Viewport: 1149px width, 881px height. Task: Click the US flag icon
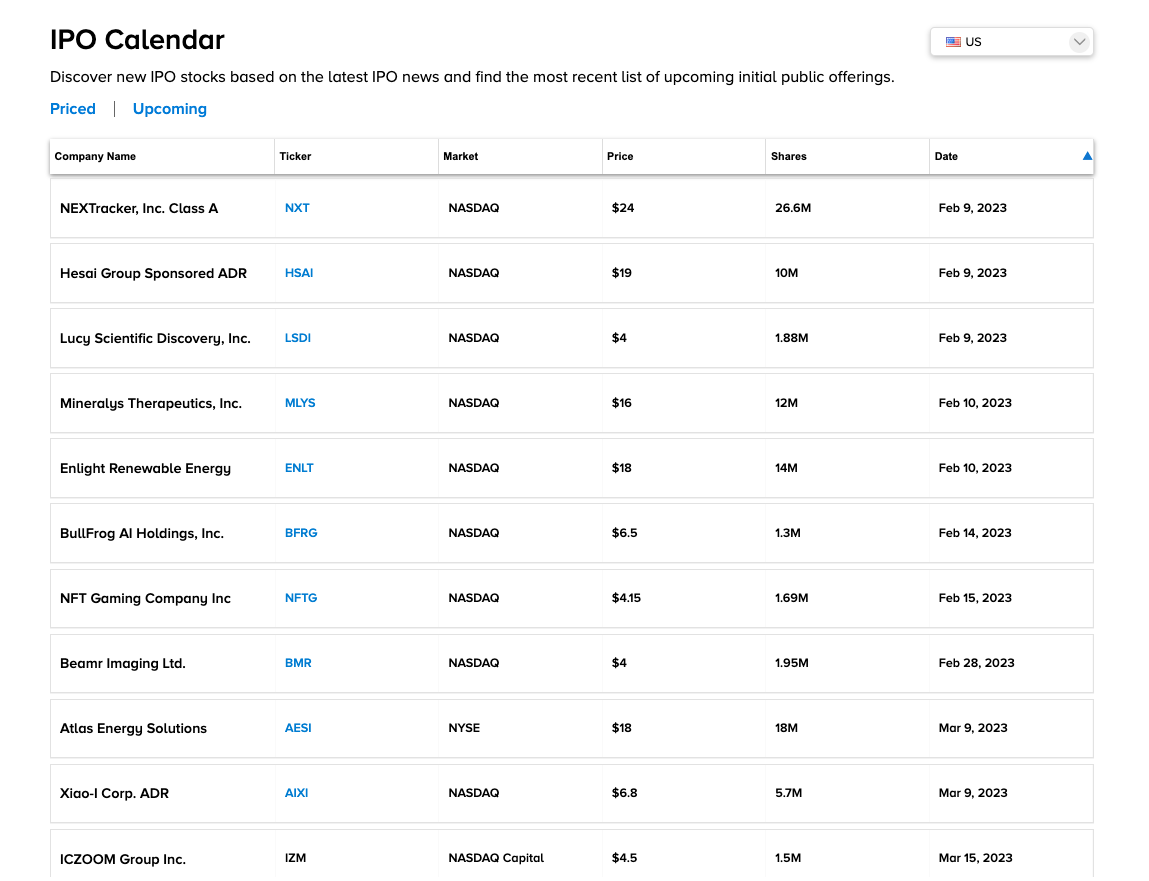click(953, 42)
